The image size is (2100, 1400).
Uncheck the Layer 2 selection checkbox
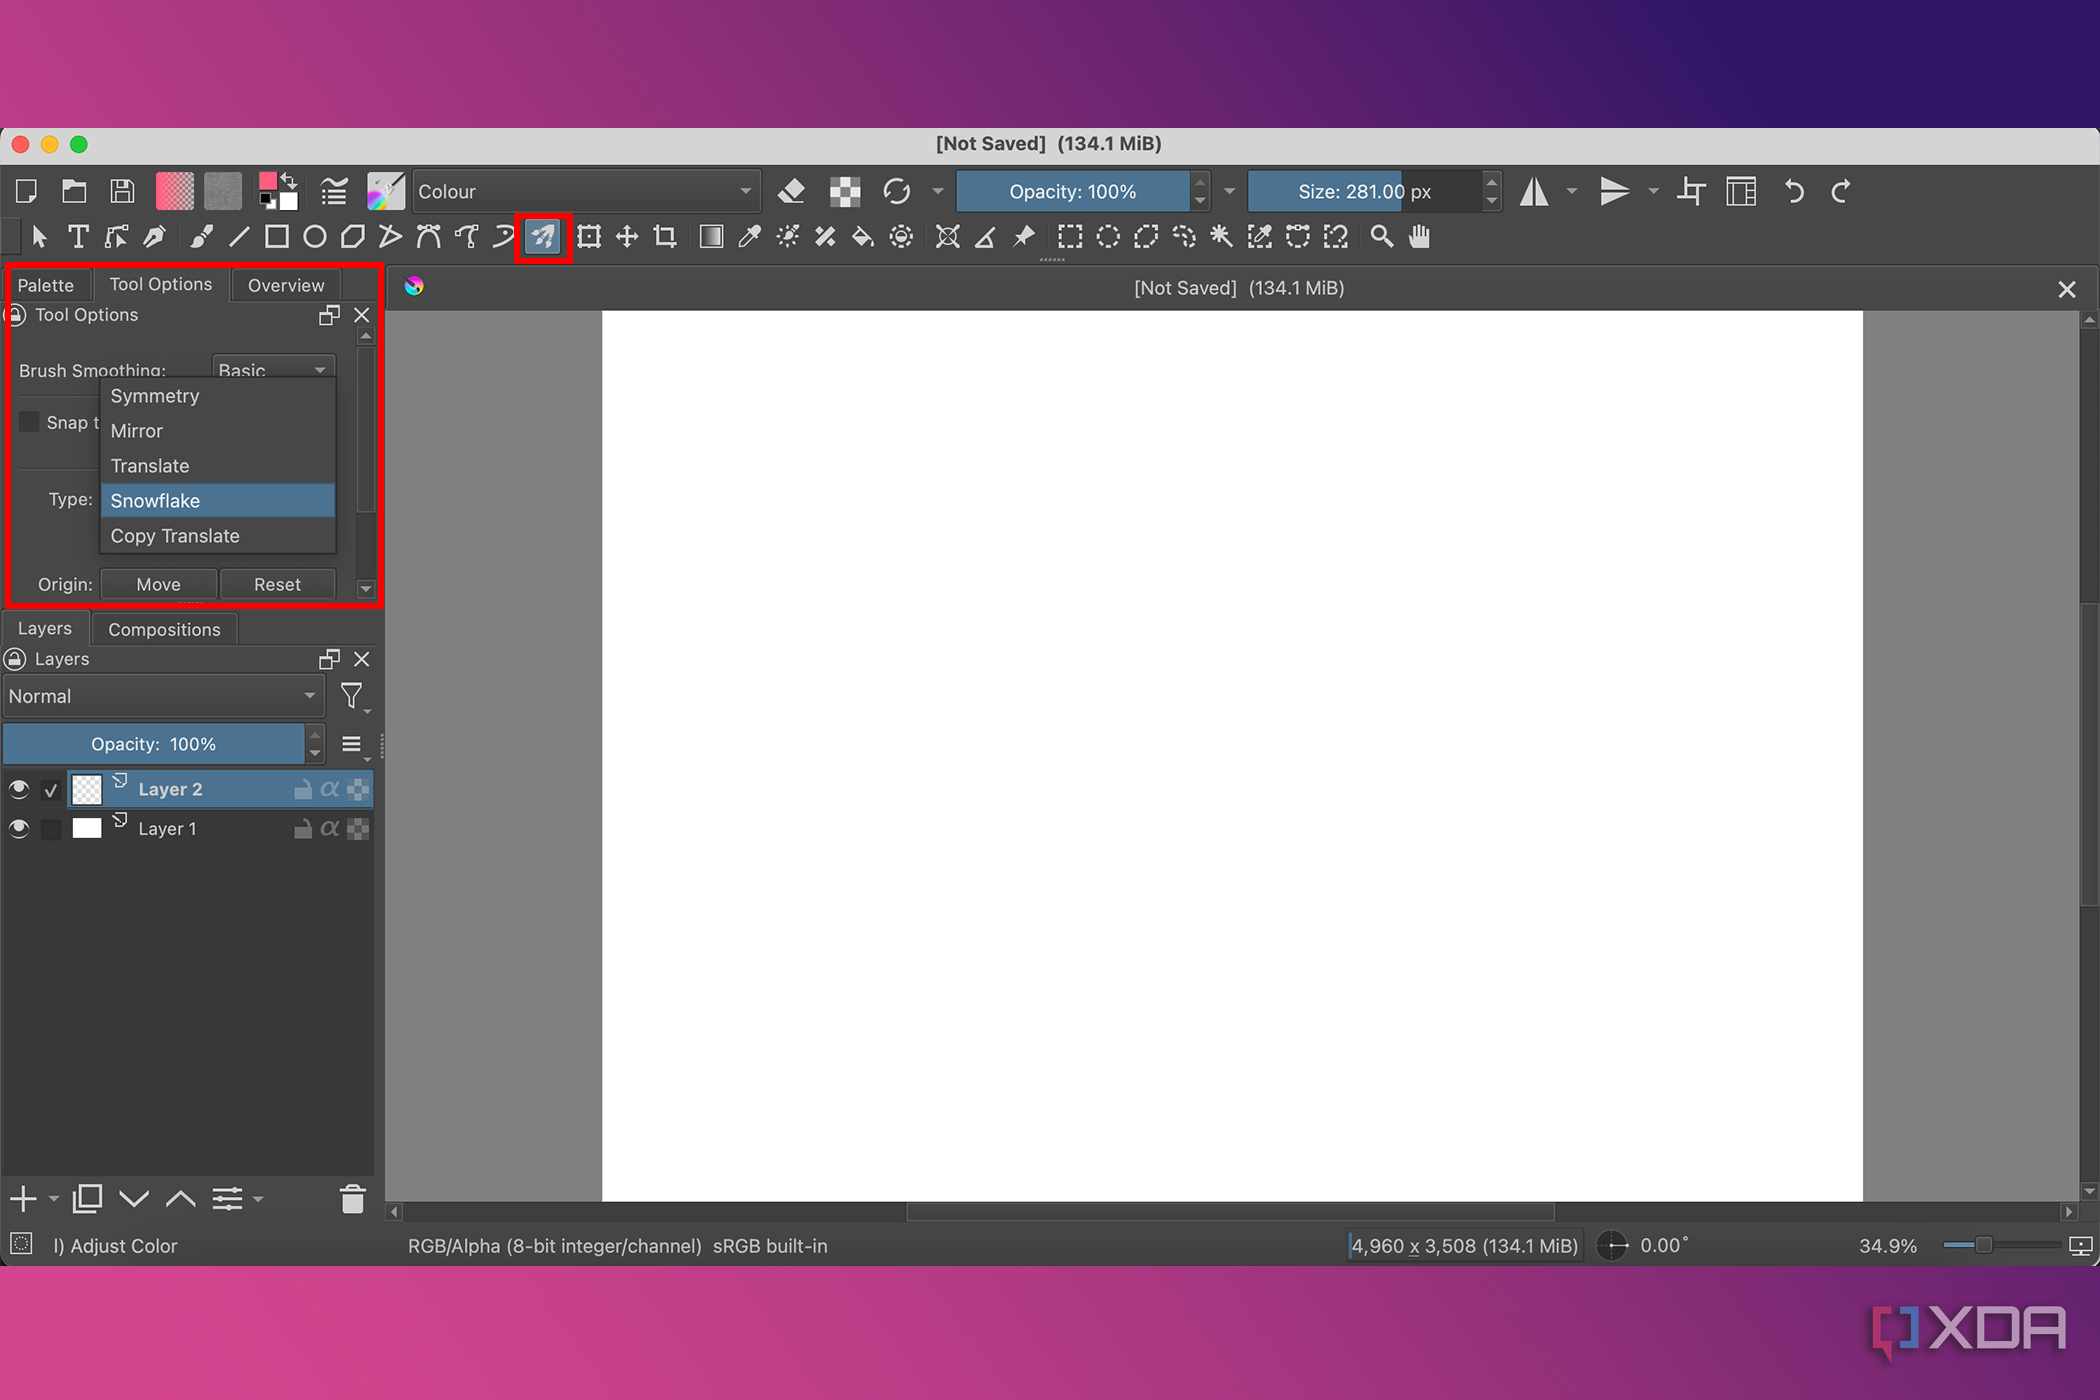click(x=51, y=790)
